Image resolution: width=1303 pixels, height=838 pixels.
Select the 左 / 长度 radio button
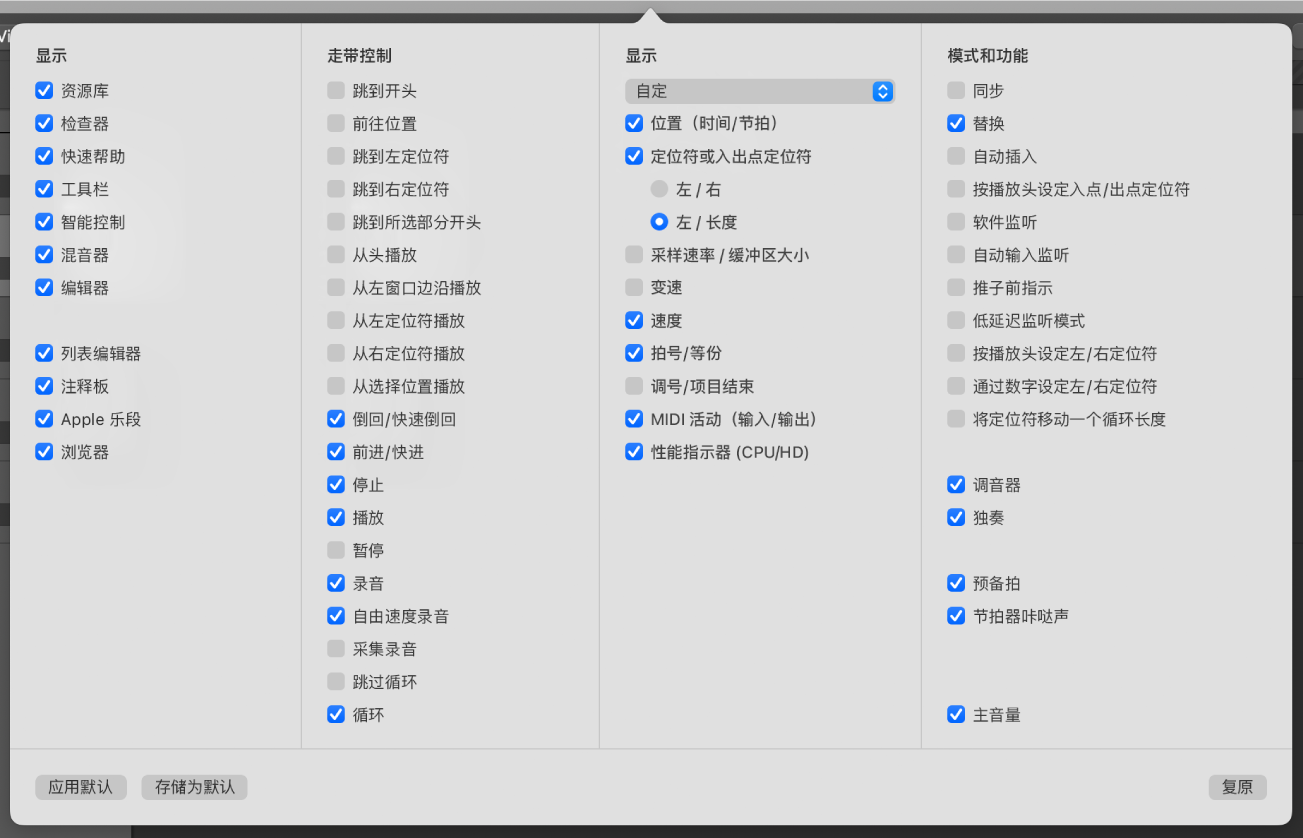659,222
